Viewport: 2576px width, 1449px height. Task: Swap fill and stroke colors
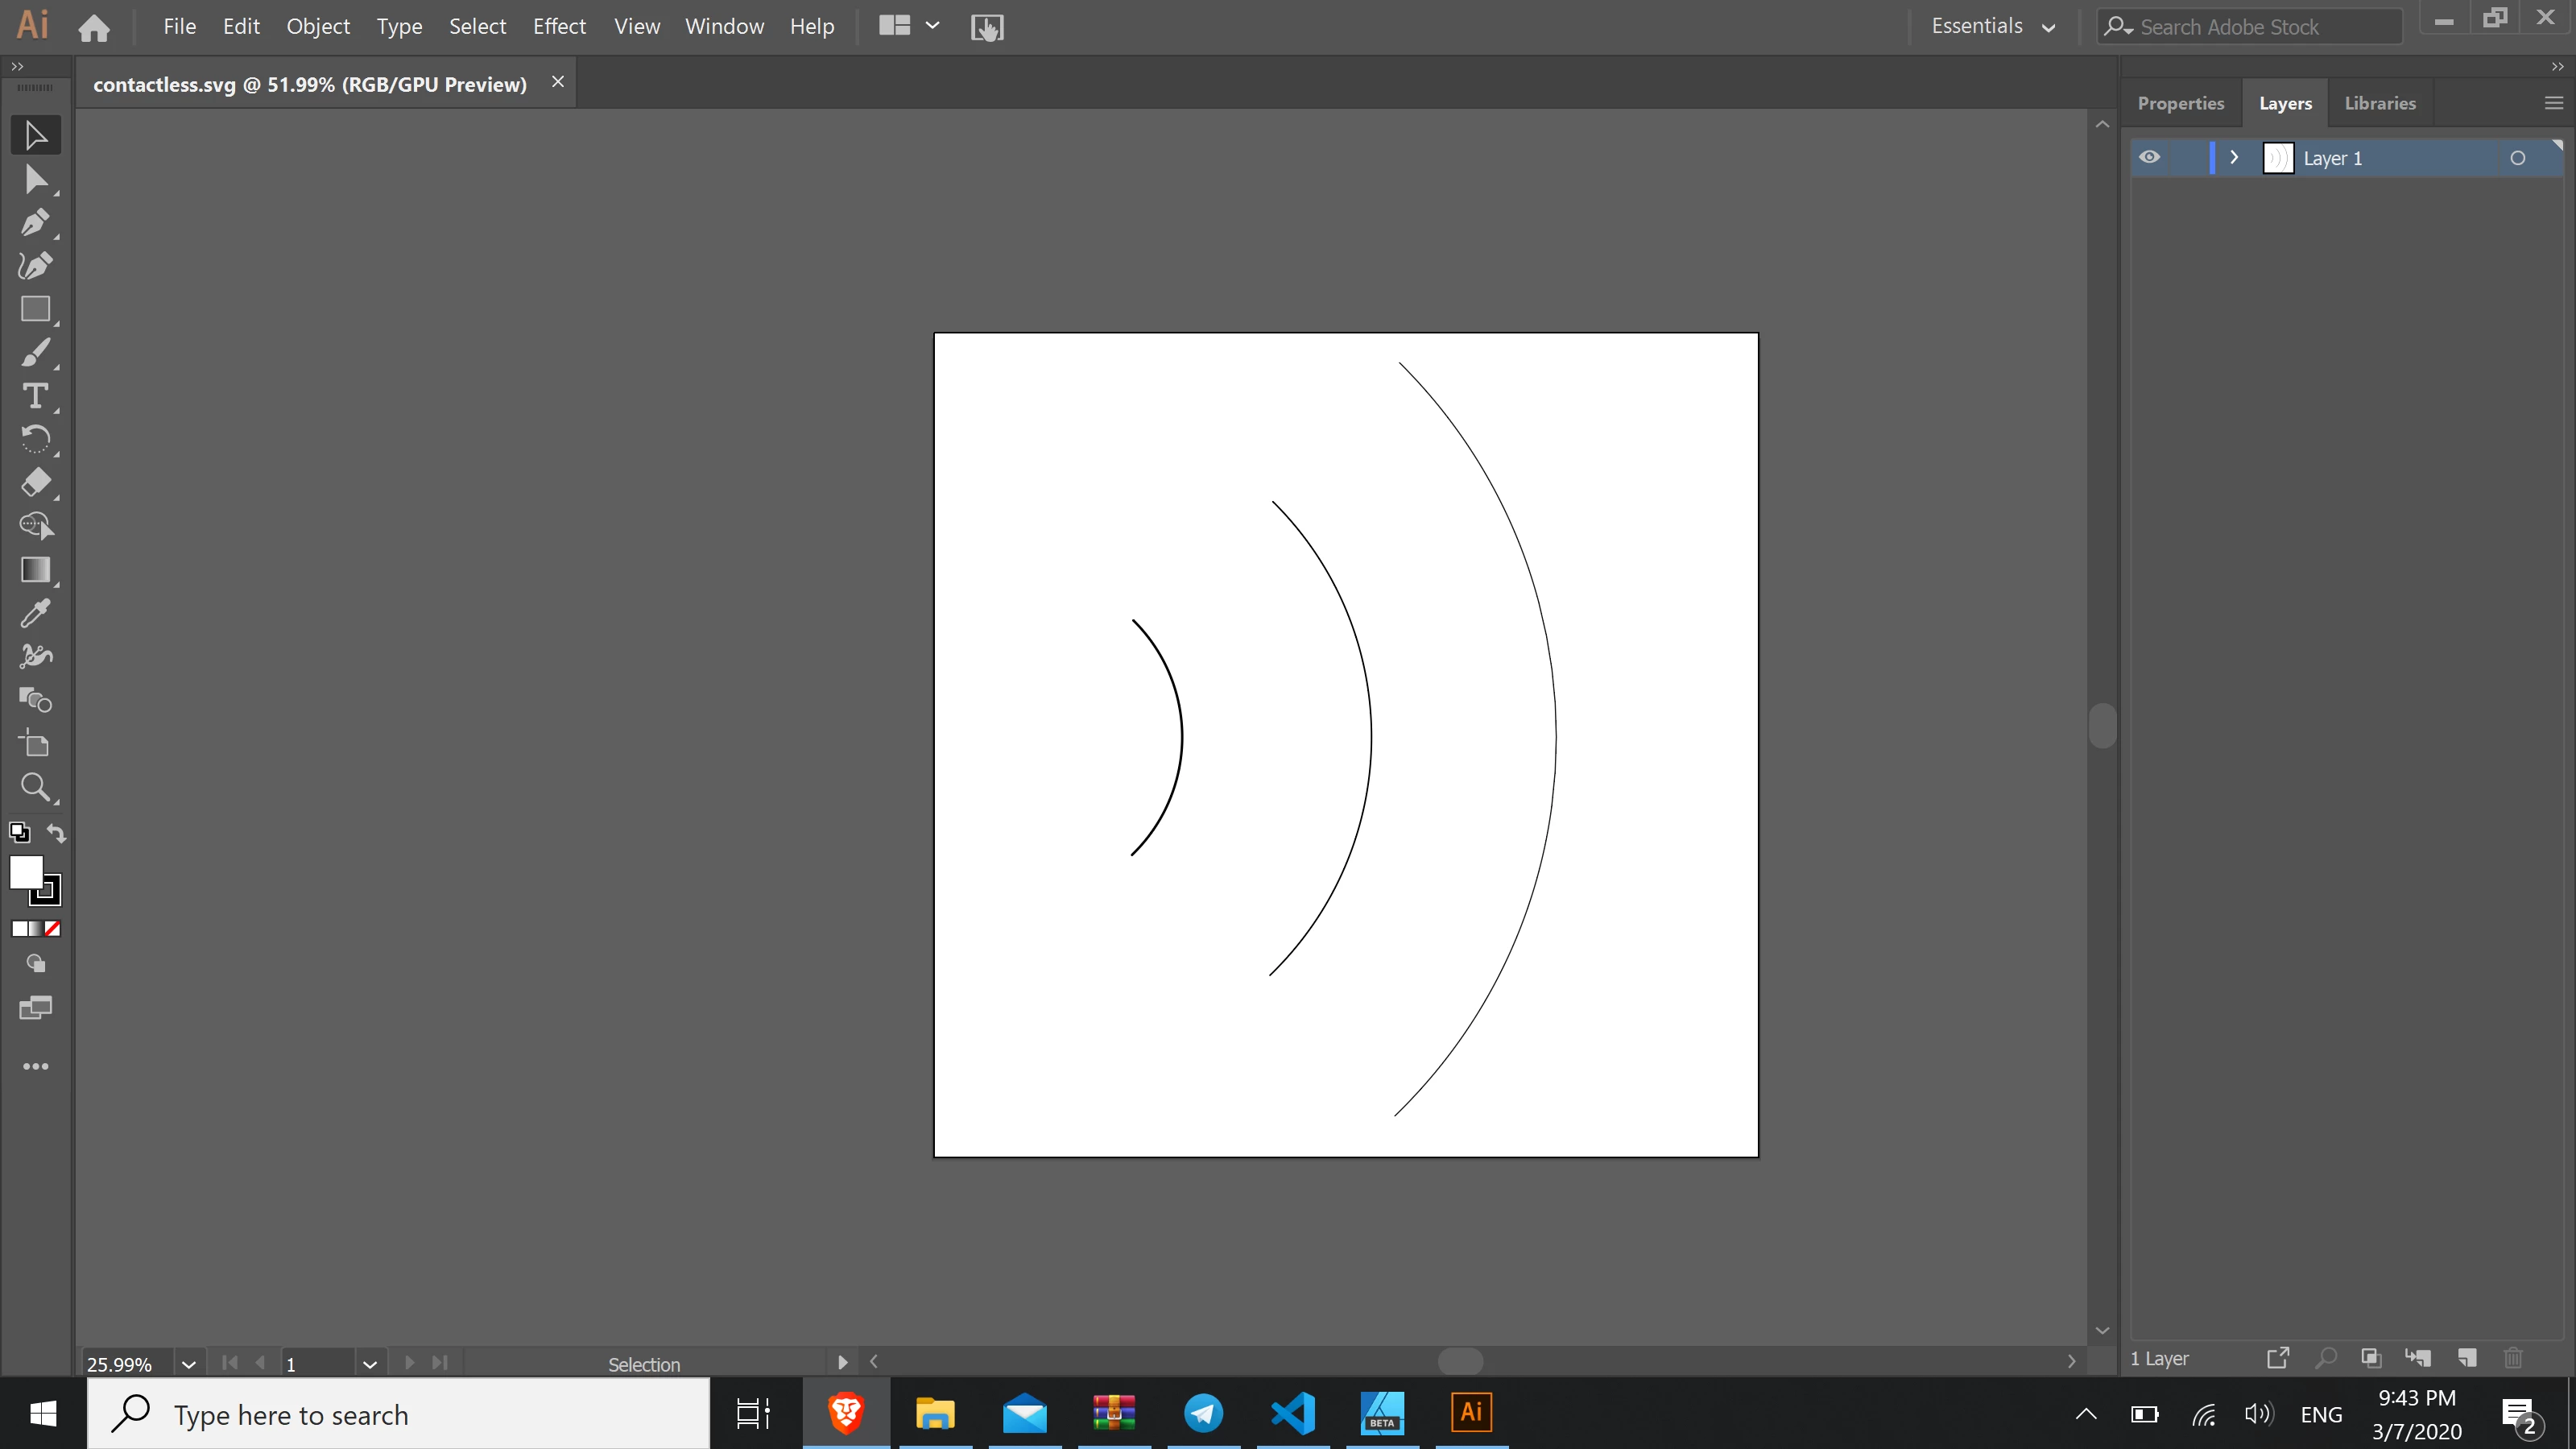56,833
